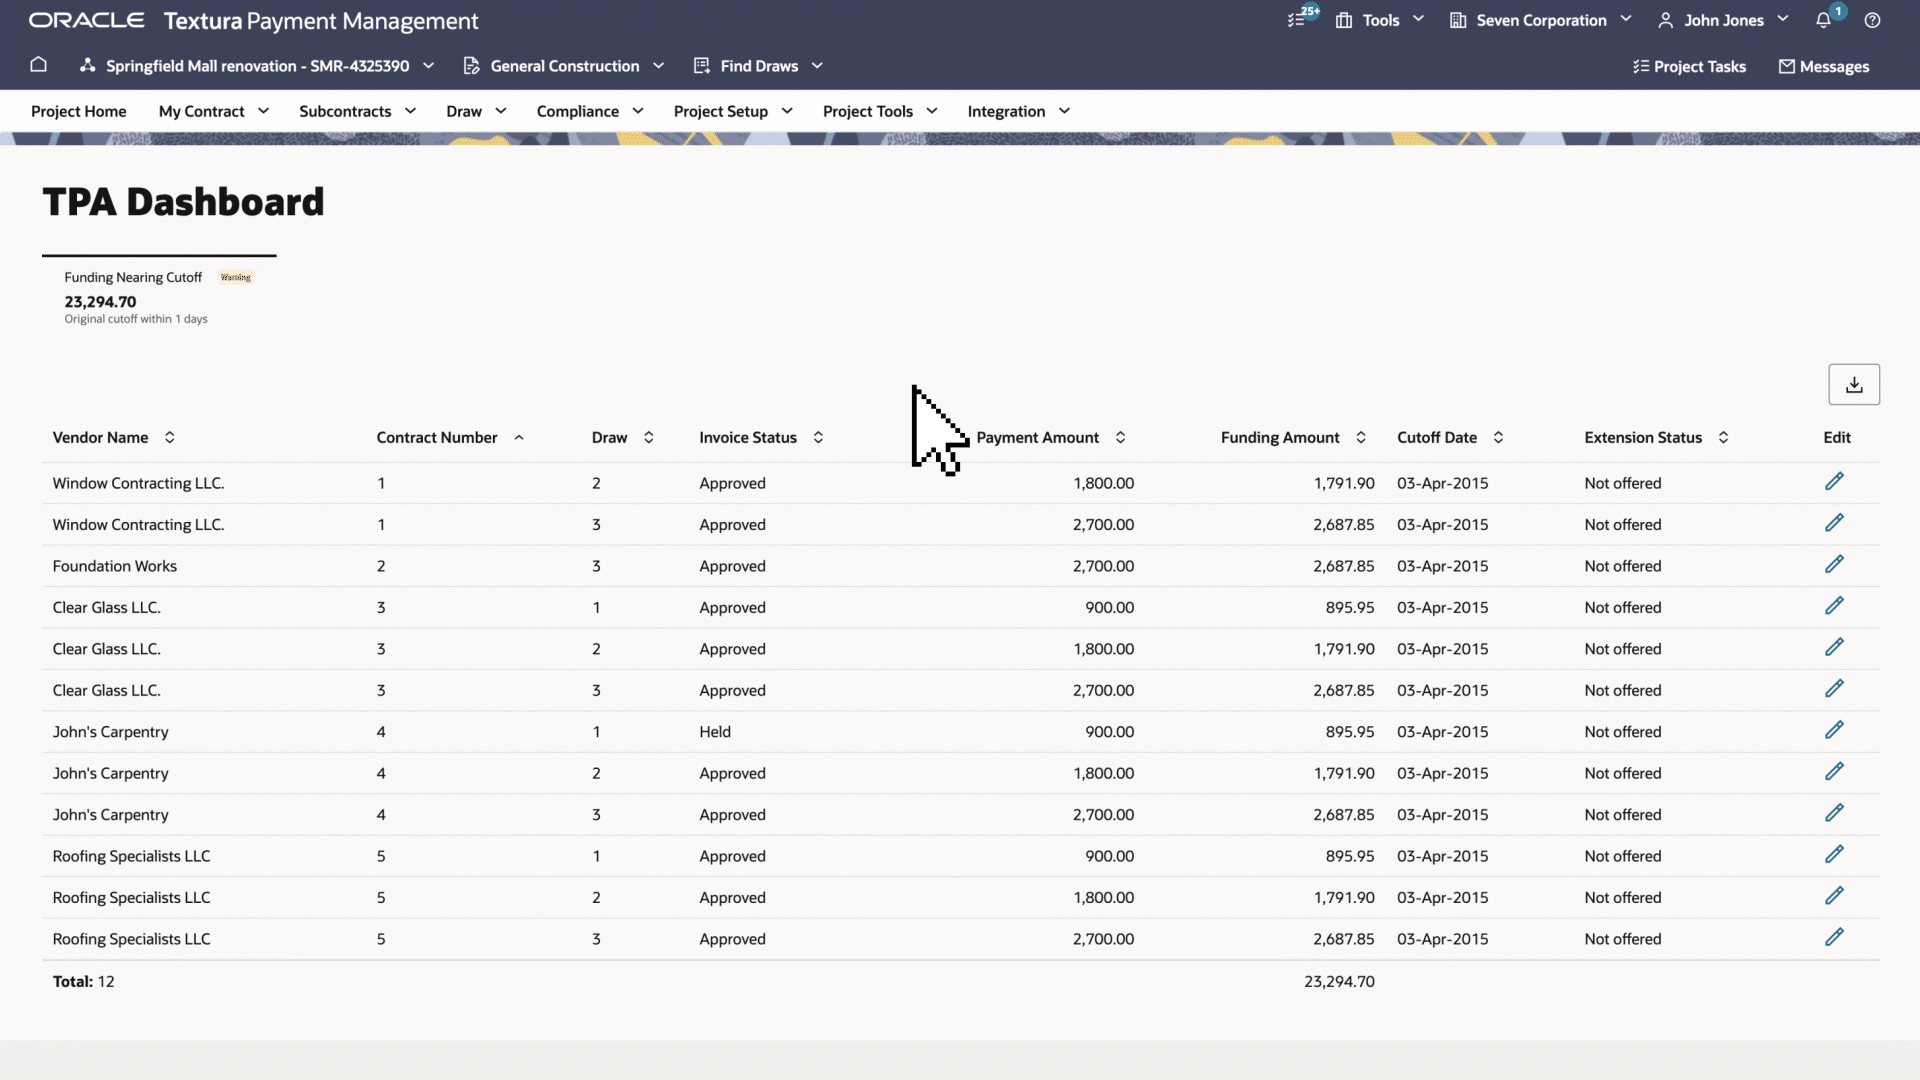Sort table by Vendor Name column
Screen dimensions: 1920x1080
170,437
